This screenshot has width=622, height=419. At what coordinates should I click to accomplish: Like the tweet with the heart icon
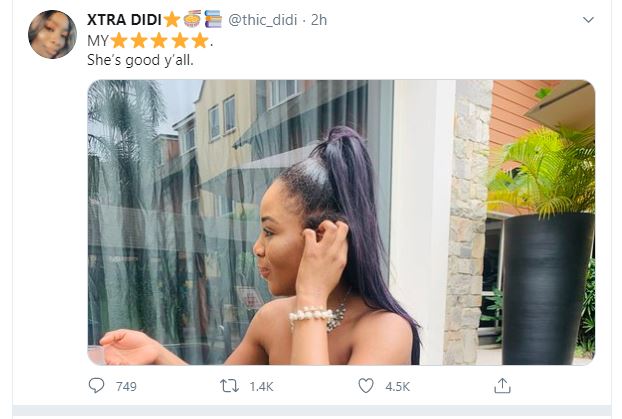tap(366, 385)
